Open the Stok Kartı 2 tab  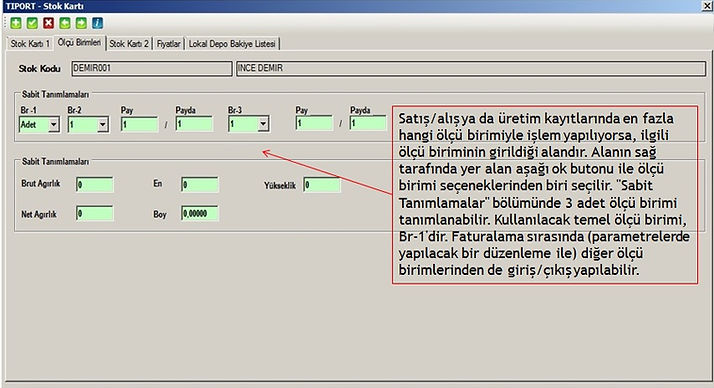click(129, 44)
